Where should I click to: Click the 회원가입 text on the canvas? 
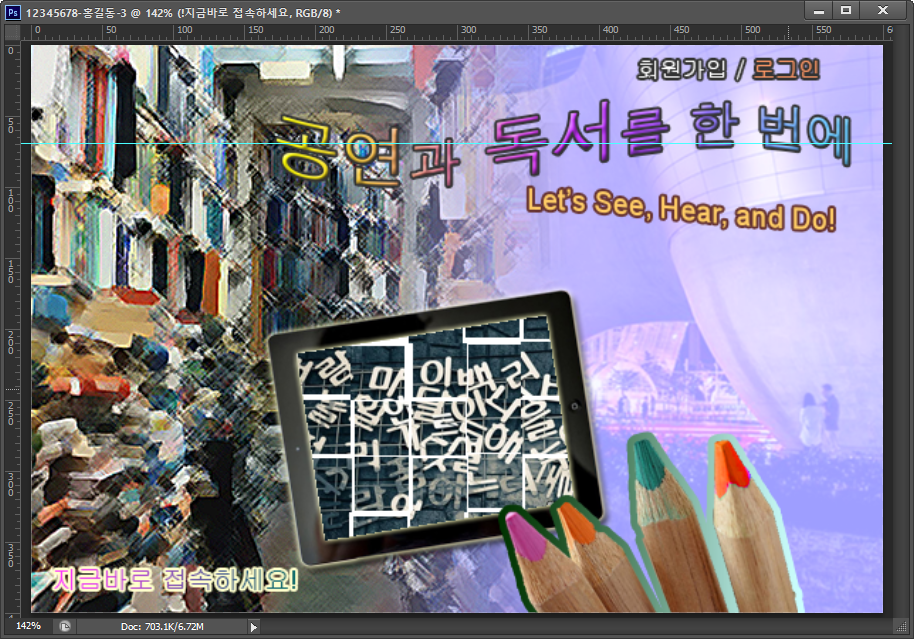[x=681, y=69]
